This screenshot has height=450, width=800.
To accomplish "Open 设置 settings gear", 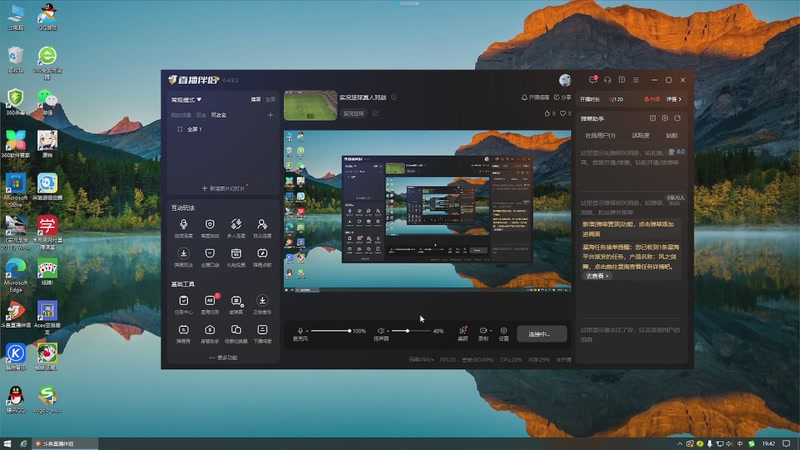I will [x=504, y=334].
